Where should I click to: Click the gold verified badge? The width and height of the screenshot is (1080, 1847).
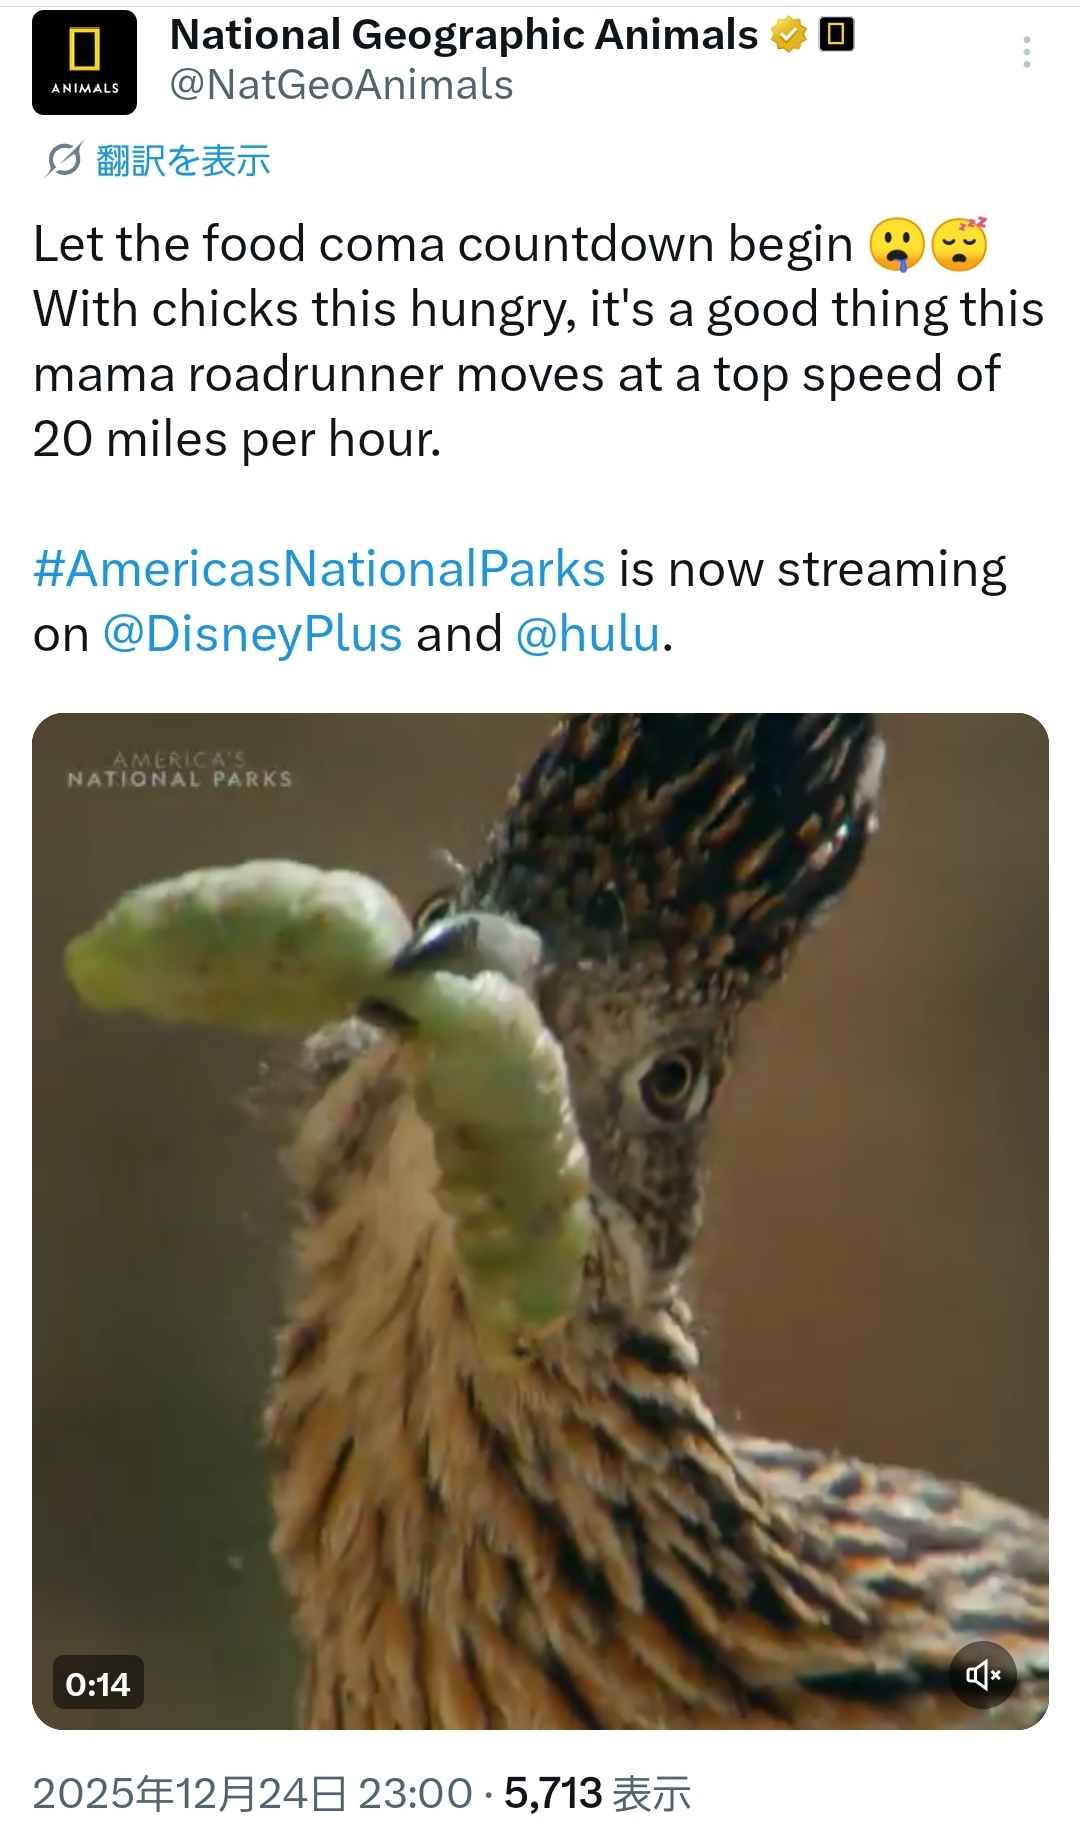(789, 36)
